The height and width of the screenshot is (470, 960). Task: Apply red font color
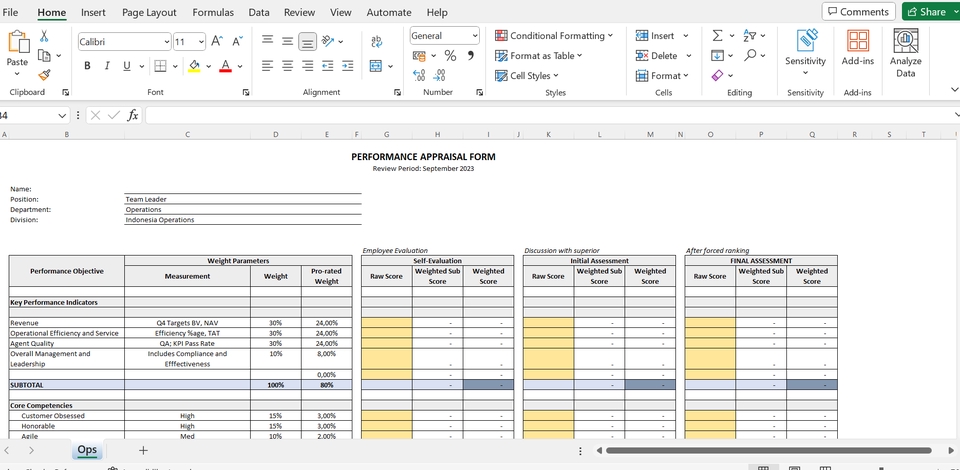(225, 65)
